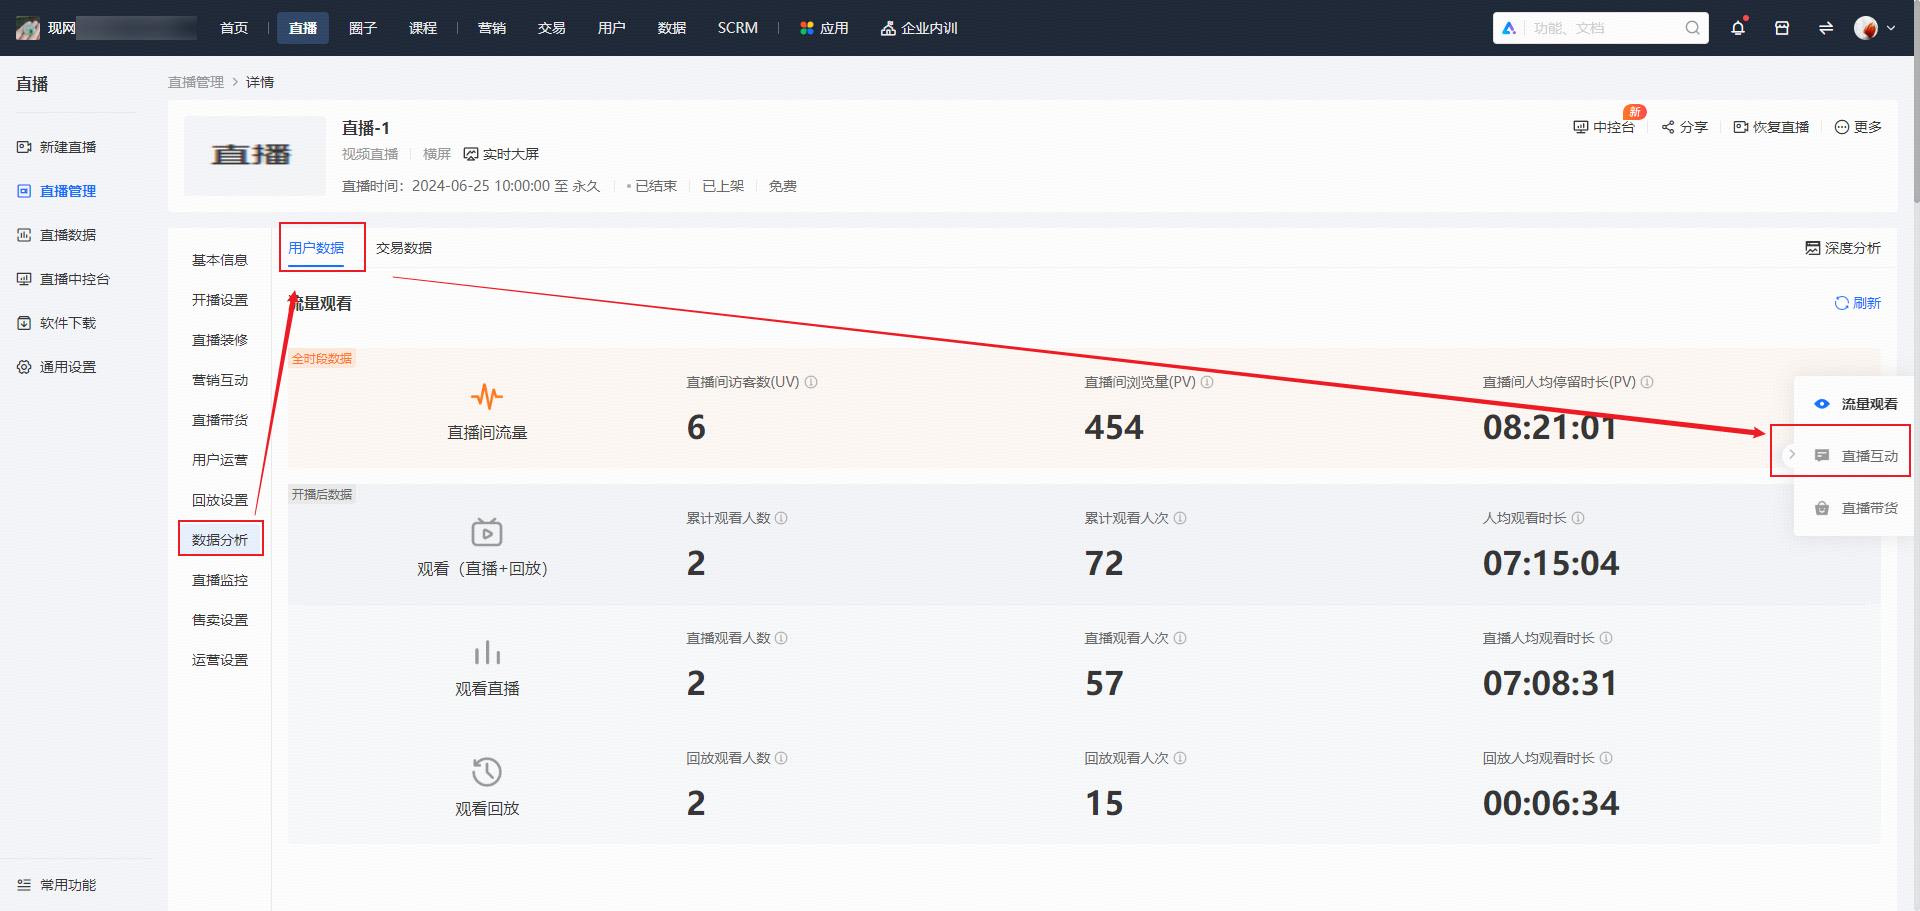1920x911 pixels.
Task: Click the 直播 cover thumbnail
Action: pos(255,155)
